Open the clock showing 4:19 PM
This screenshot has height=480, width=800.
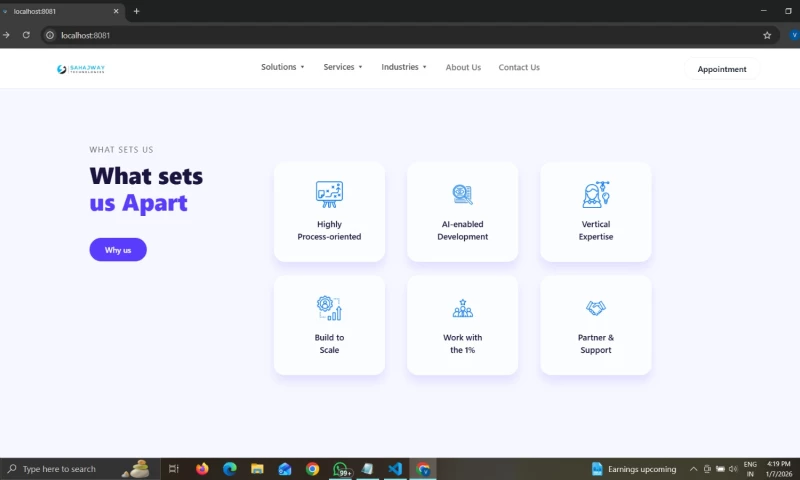coord(779,469)
